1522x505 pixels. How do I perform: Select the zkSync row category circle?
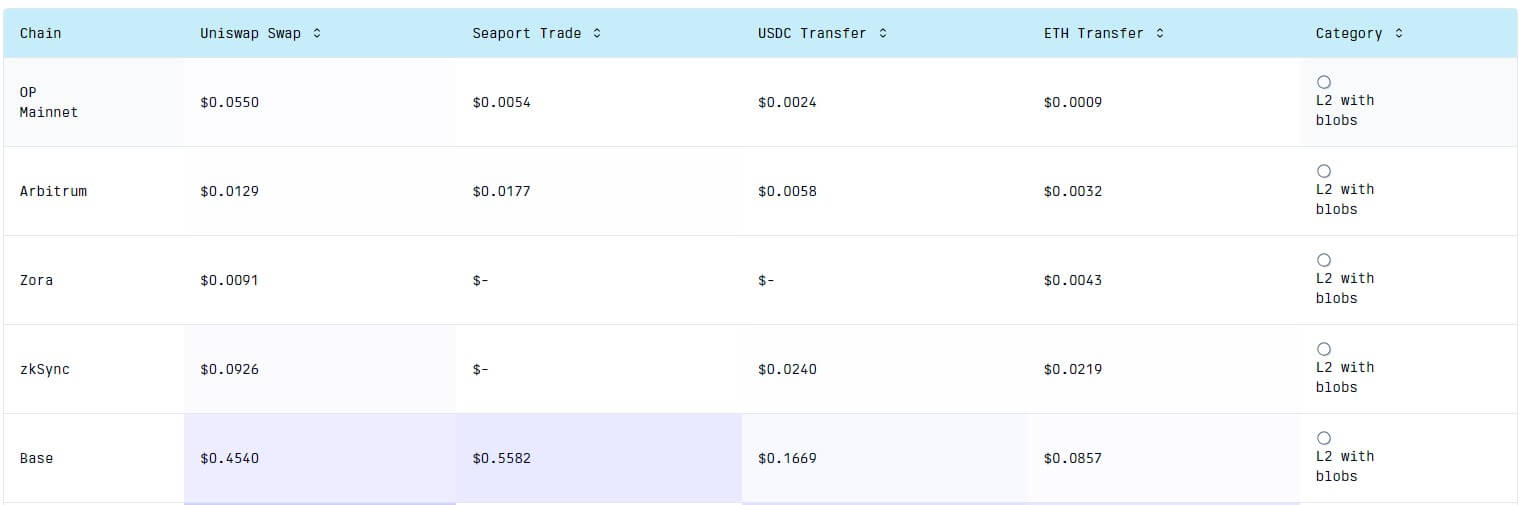point(1324,349)
